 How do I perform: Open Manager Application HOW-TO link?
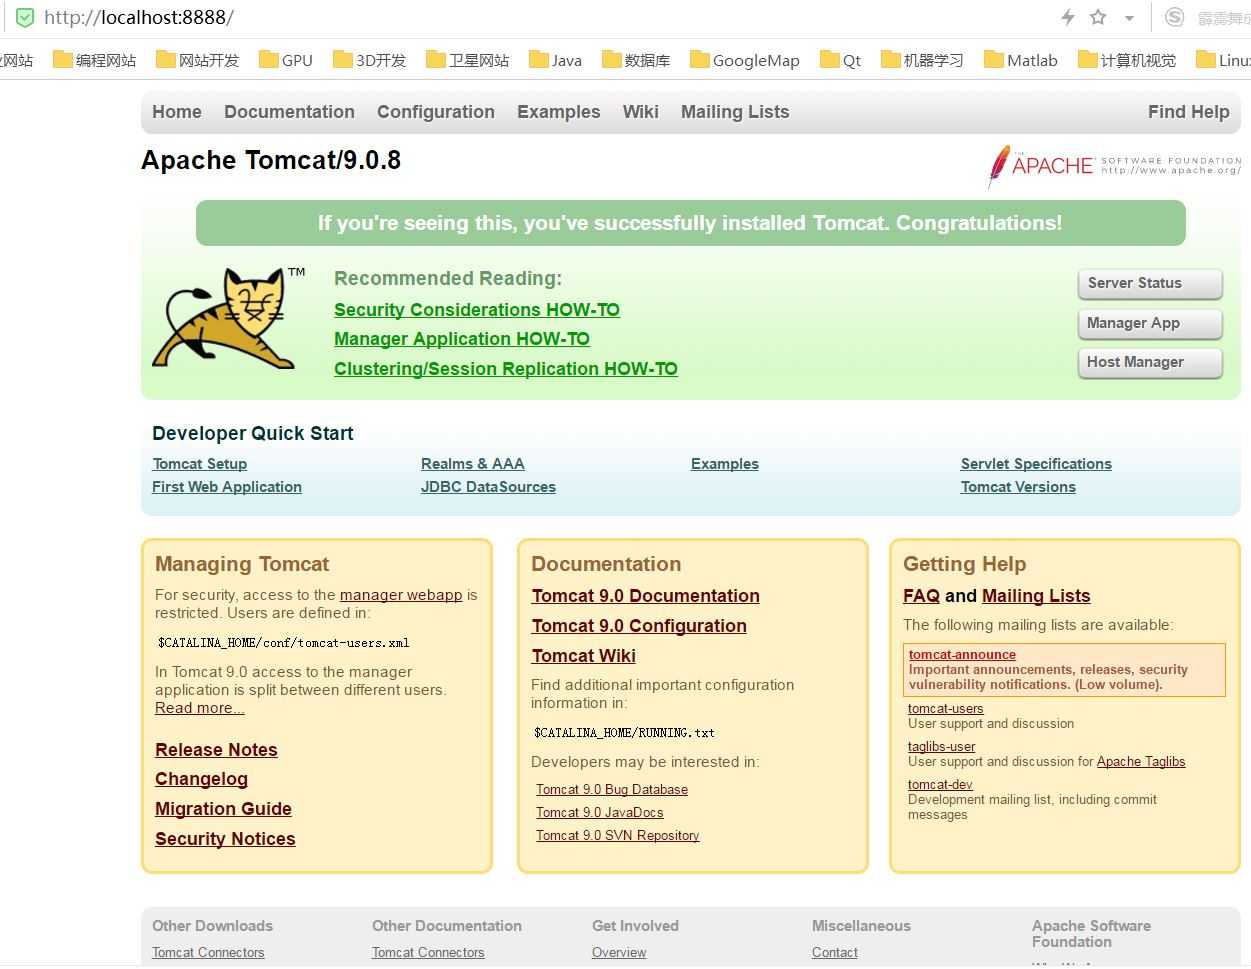tap(462, 339)
